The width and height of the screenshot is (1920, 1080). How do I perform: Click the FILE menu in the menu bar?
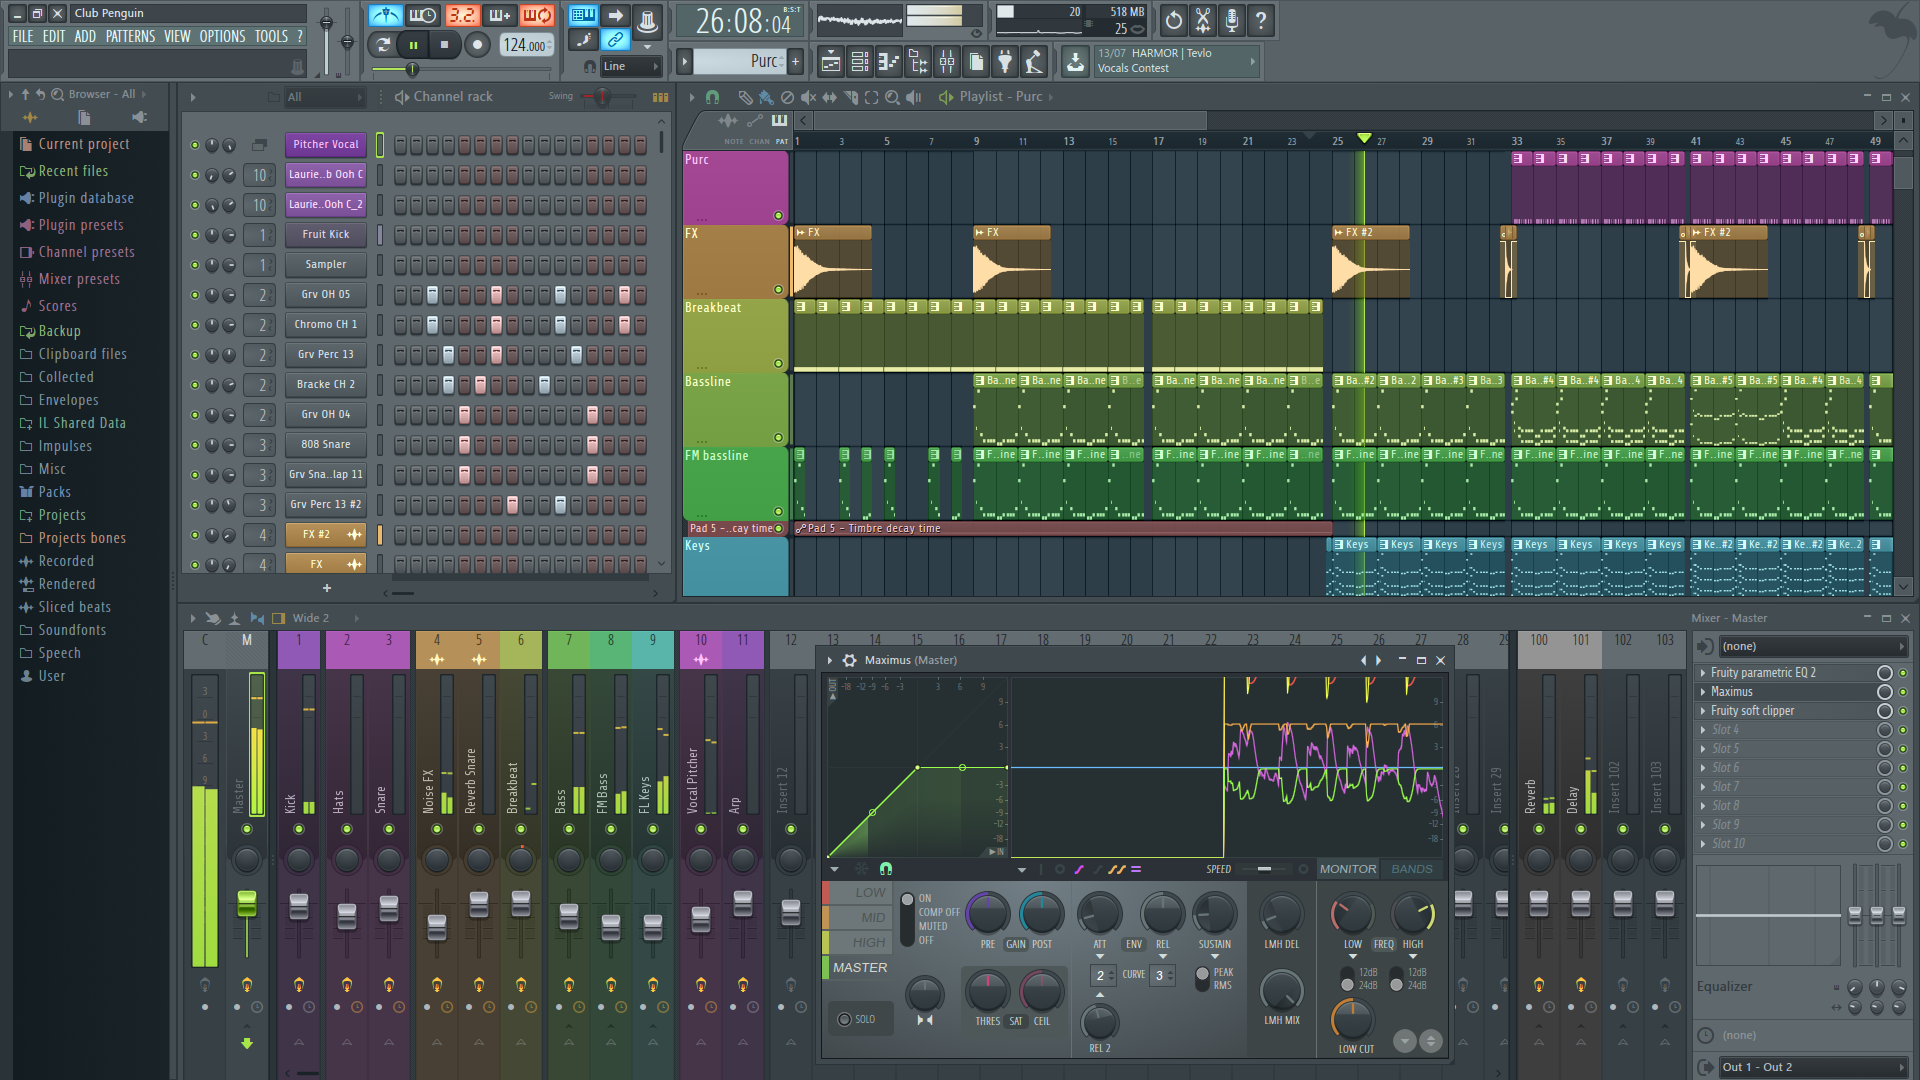[21, 37]
